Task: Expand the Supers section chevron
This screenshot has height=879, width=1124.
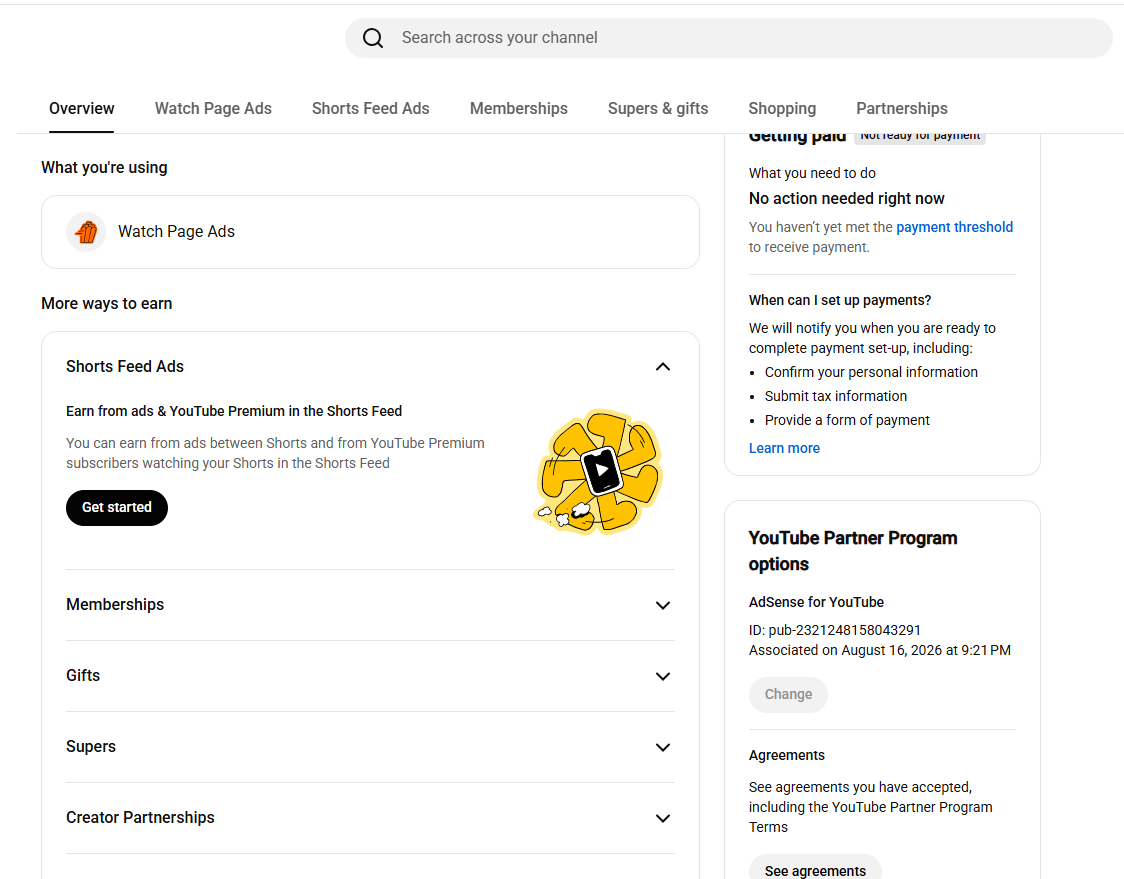Action: coord(663,747)
